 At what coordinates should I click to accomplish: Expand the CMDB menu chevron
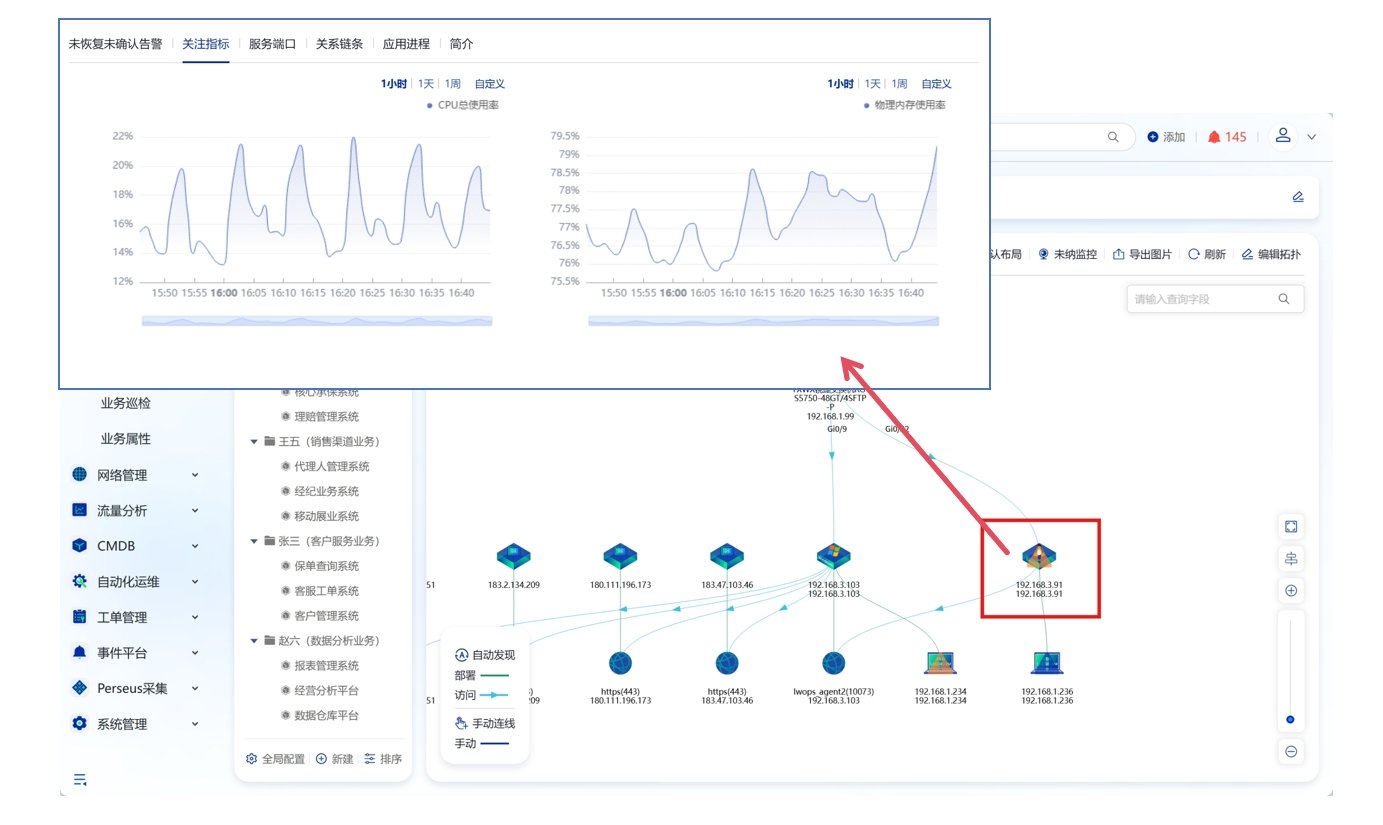[195, 546]
